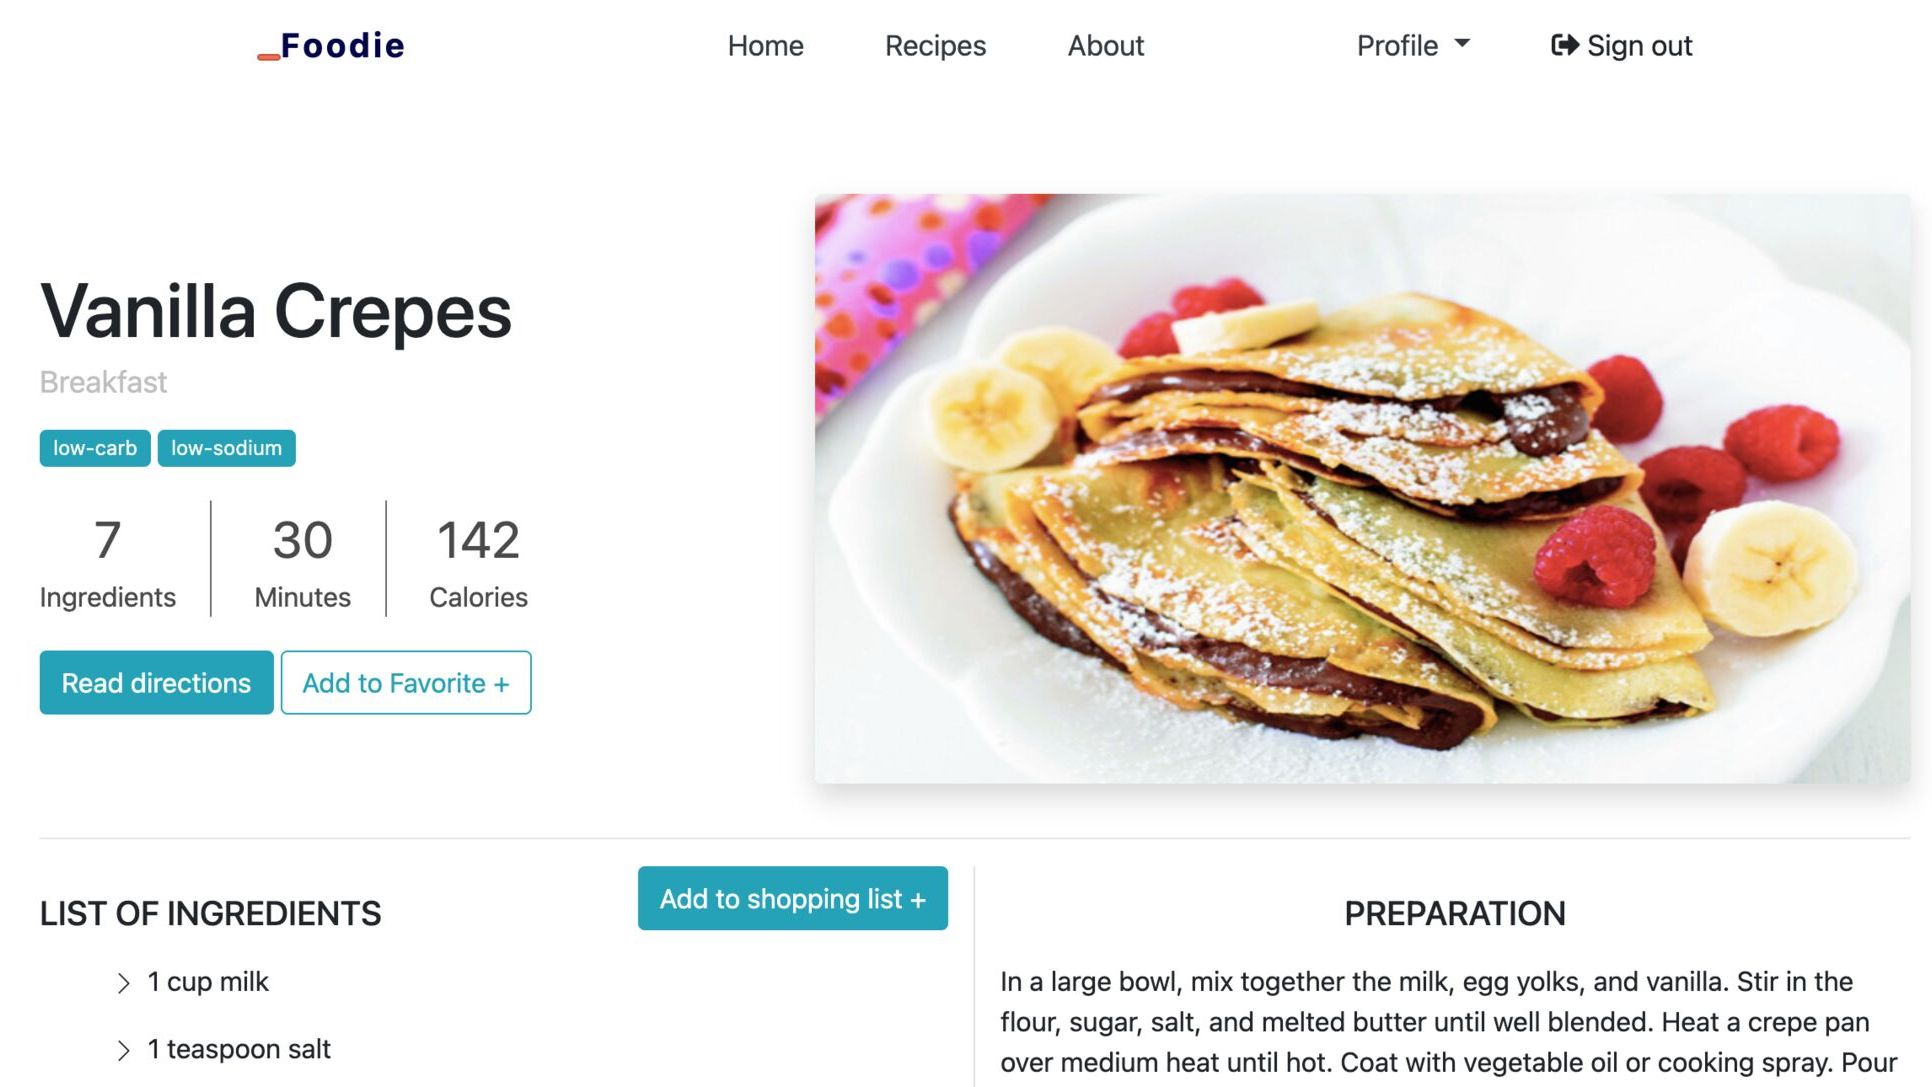
Task: Click the sign out arrow icon
Action: coord(1564,45)
